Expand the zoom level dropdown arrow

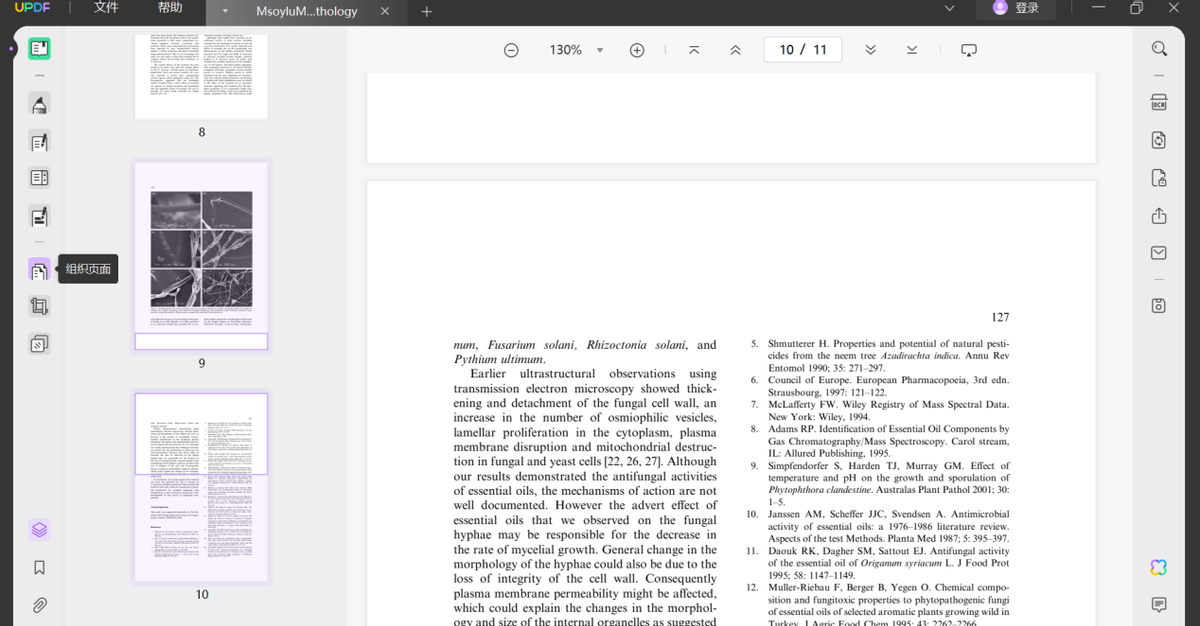click(x=600, y=50)
